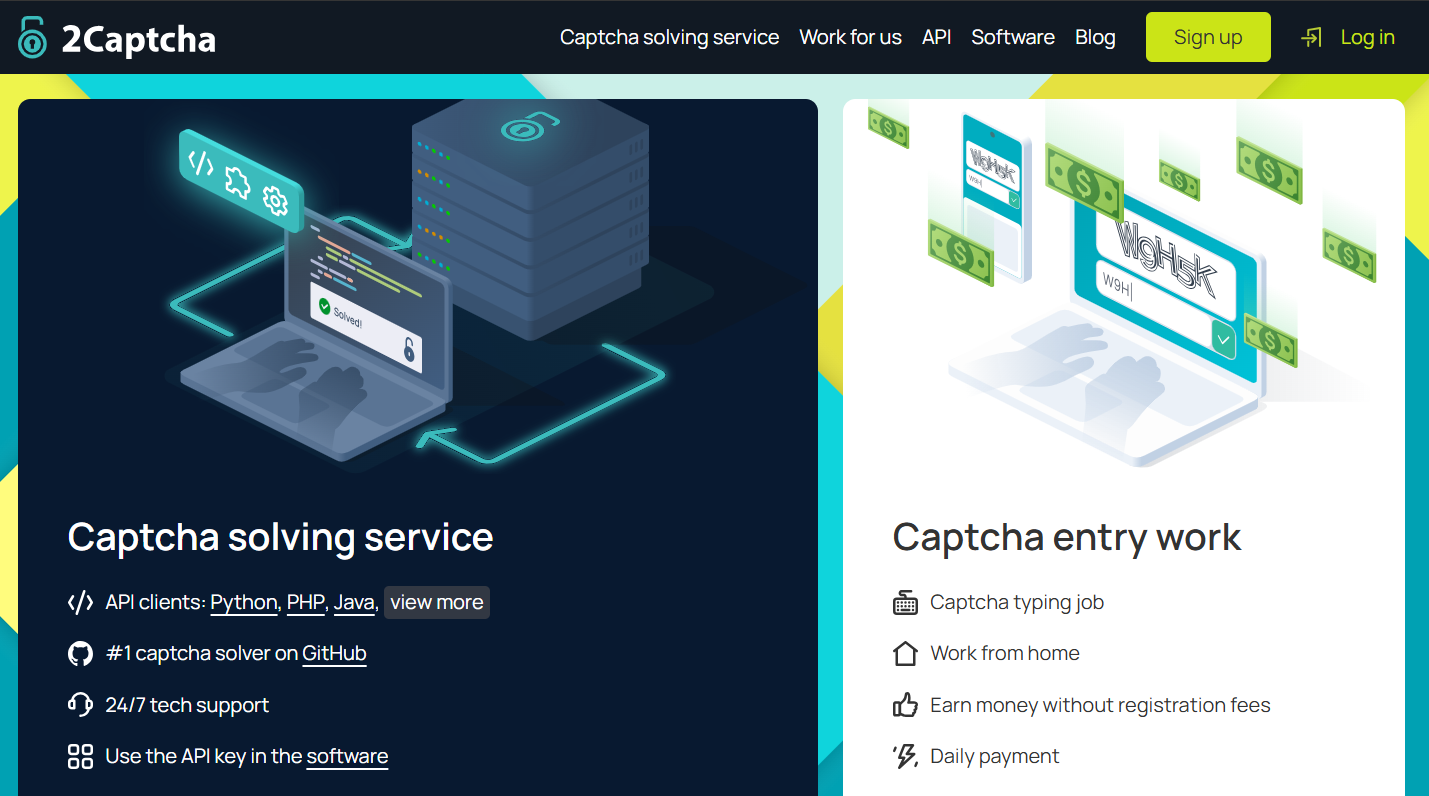Image resolution: width=1429 pixels, height=796 pixels.
Task: Click the 2Captcha padlock logo icon
Action: [33, 37]
